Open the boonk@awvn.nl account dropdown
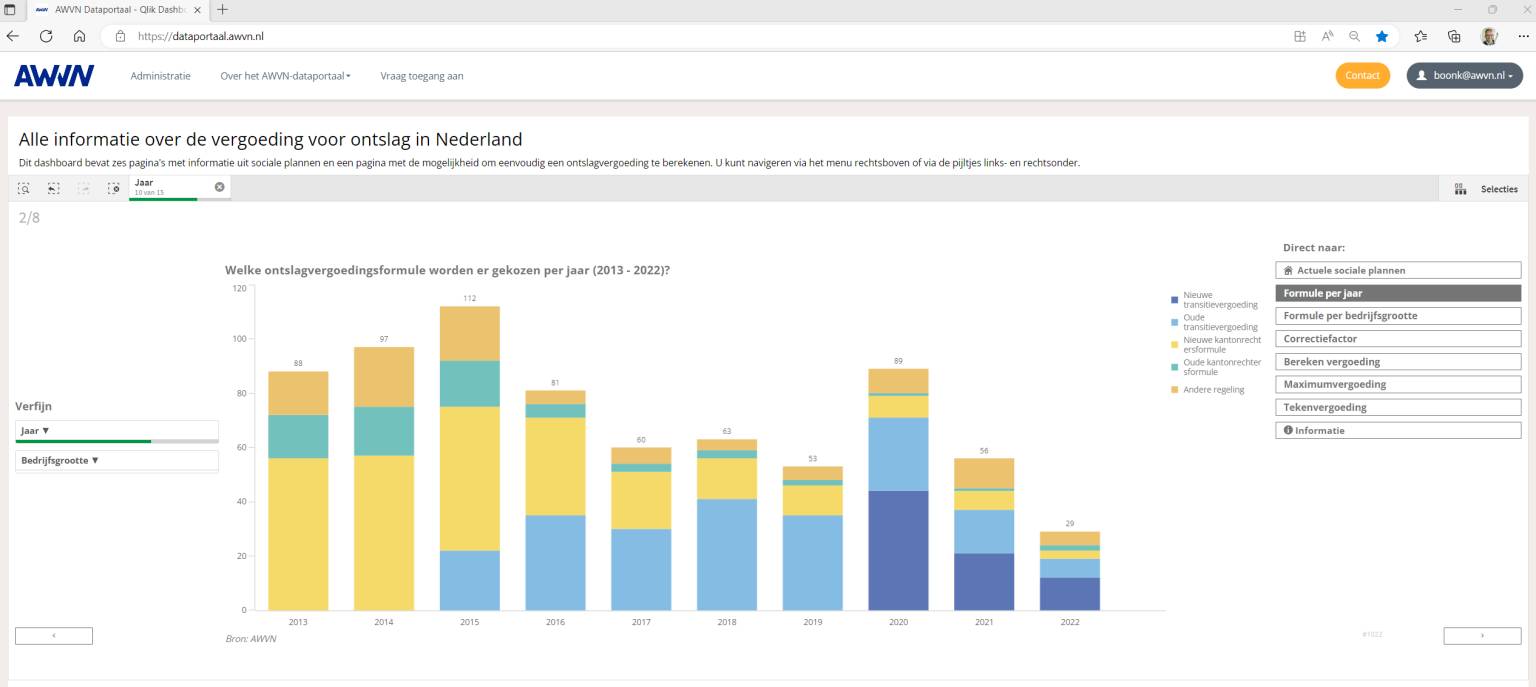This screenshot has width=1536, height=687. coord(1464,76)
